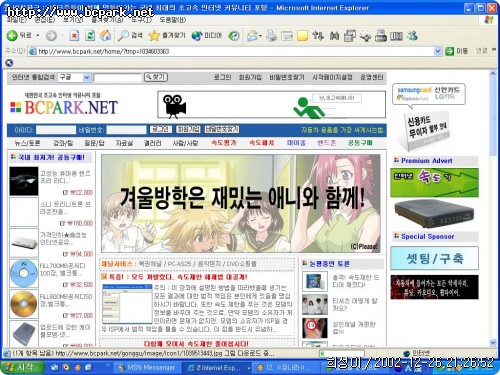
Task: Click the green Back arrow icon
Action: [12, 36]
